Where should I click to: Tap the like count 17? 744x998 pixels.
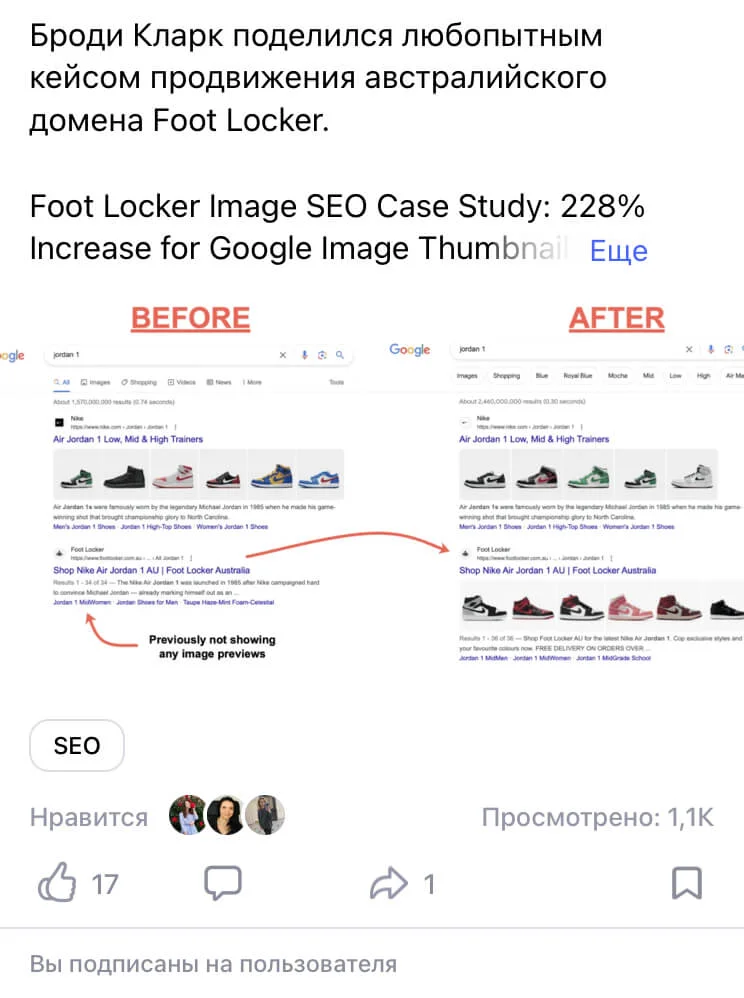[105, 884]
